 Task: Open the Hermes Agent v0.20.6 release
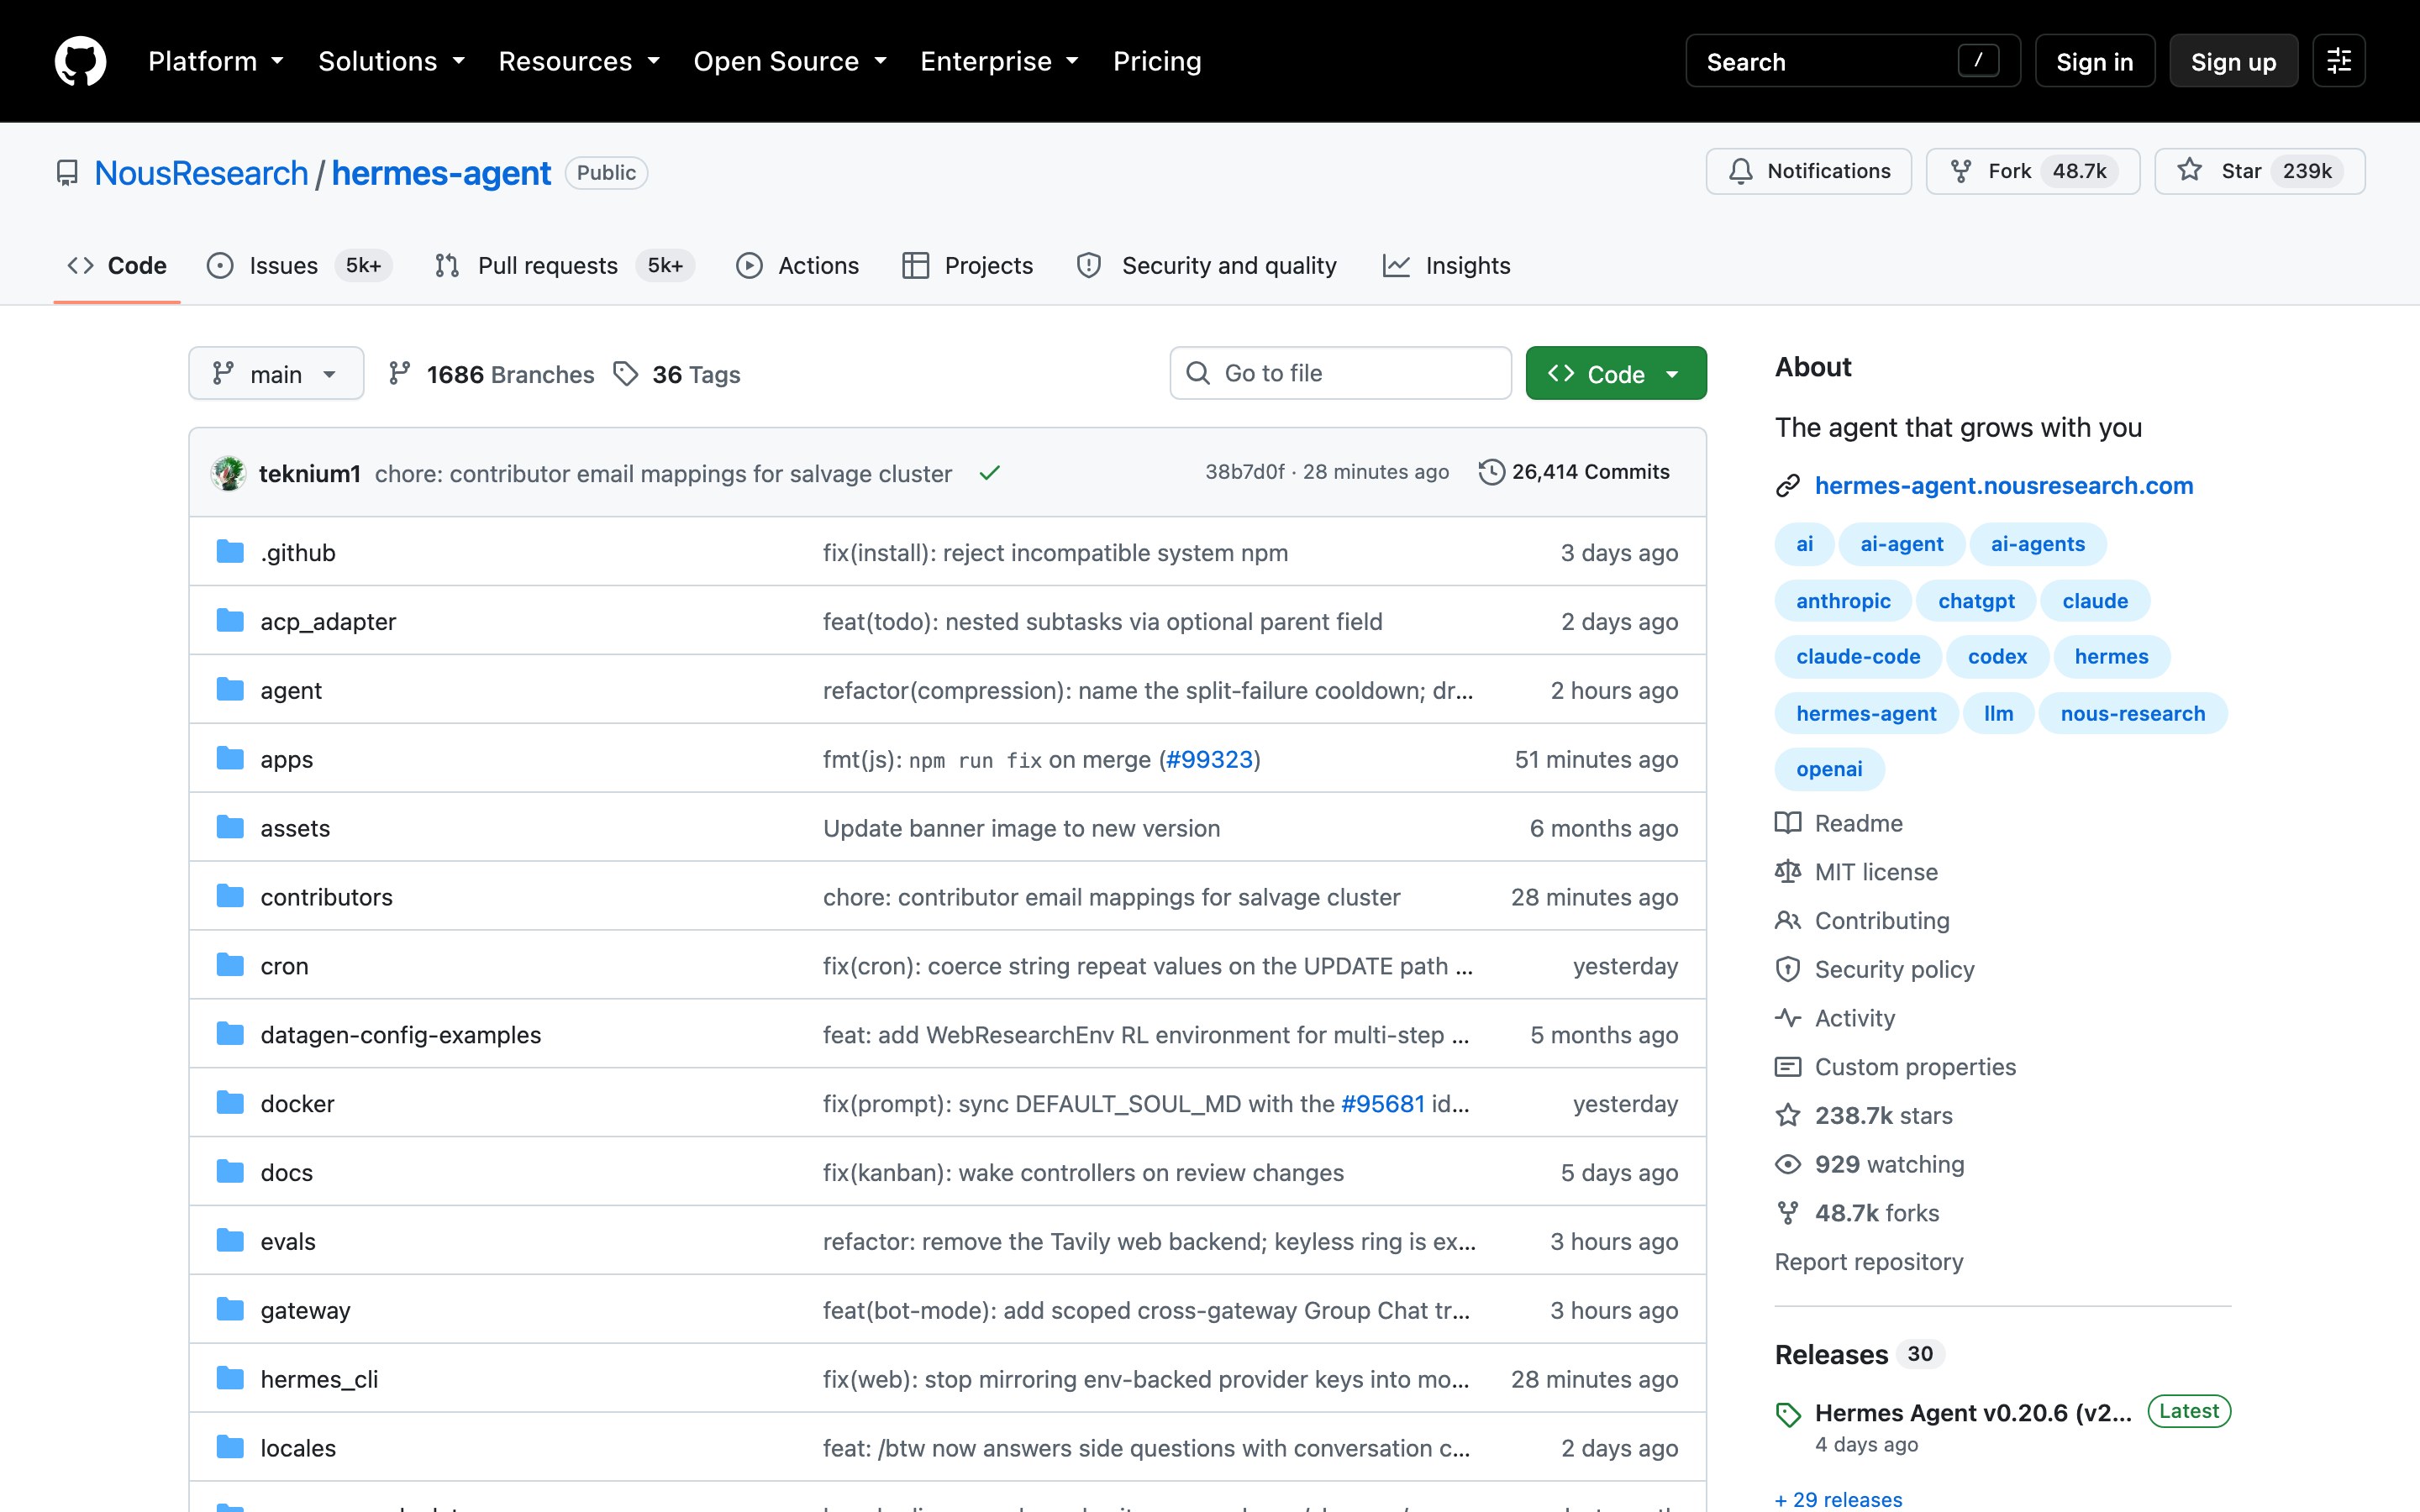pos(1972,1413)
